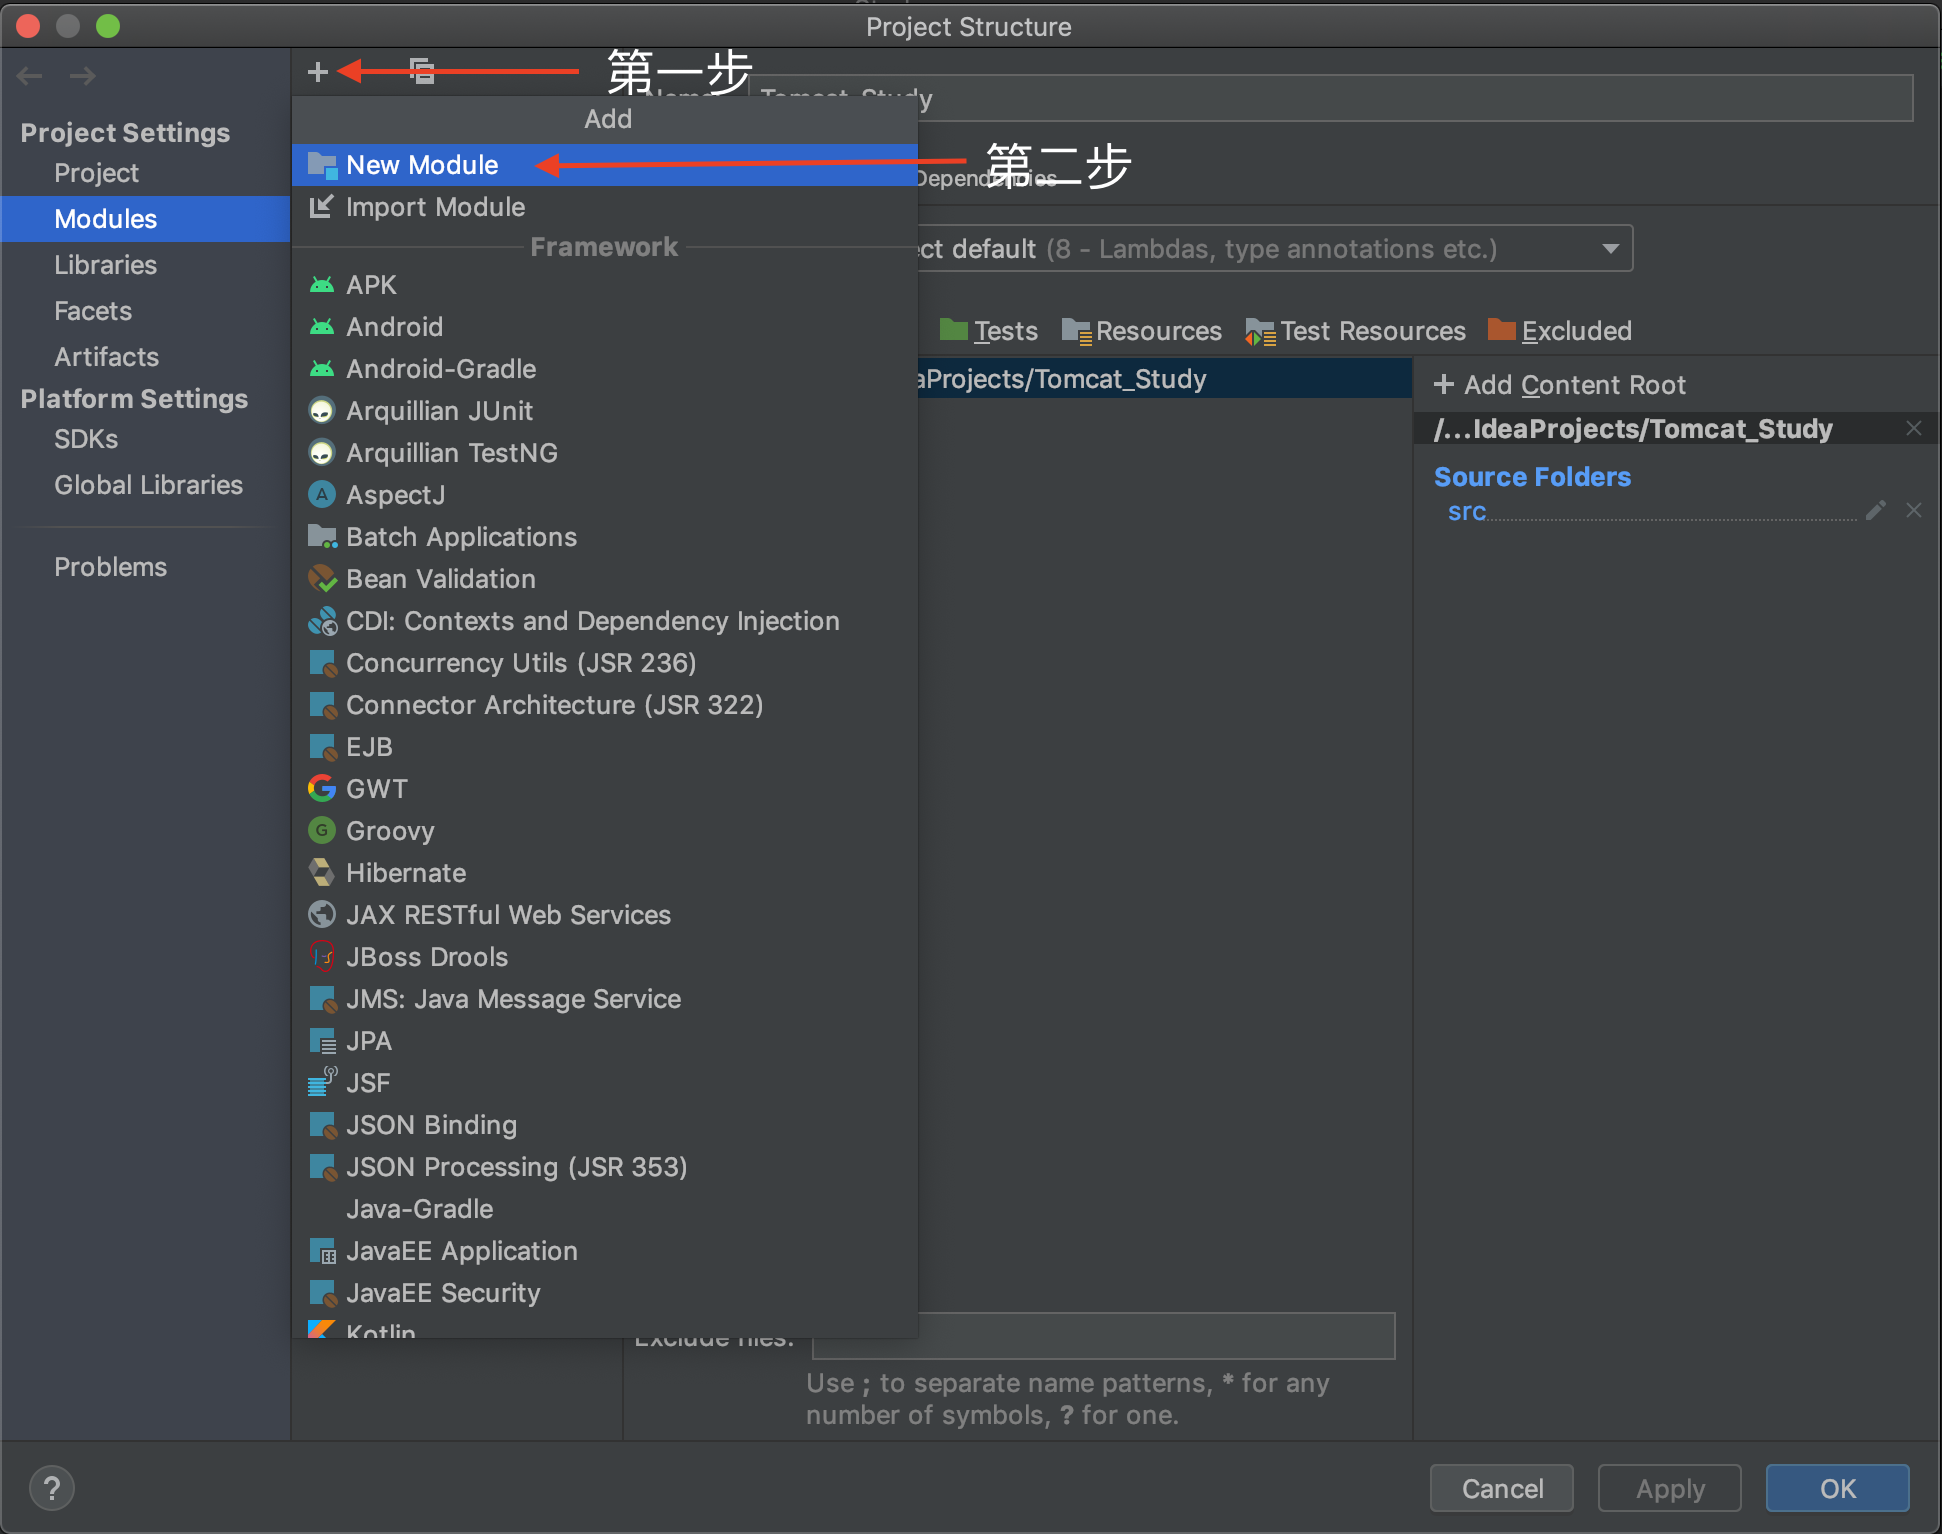Screen dimensions: 1942x1534
Task: Click the plus Add module icon
Action: 318,72
